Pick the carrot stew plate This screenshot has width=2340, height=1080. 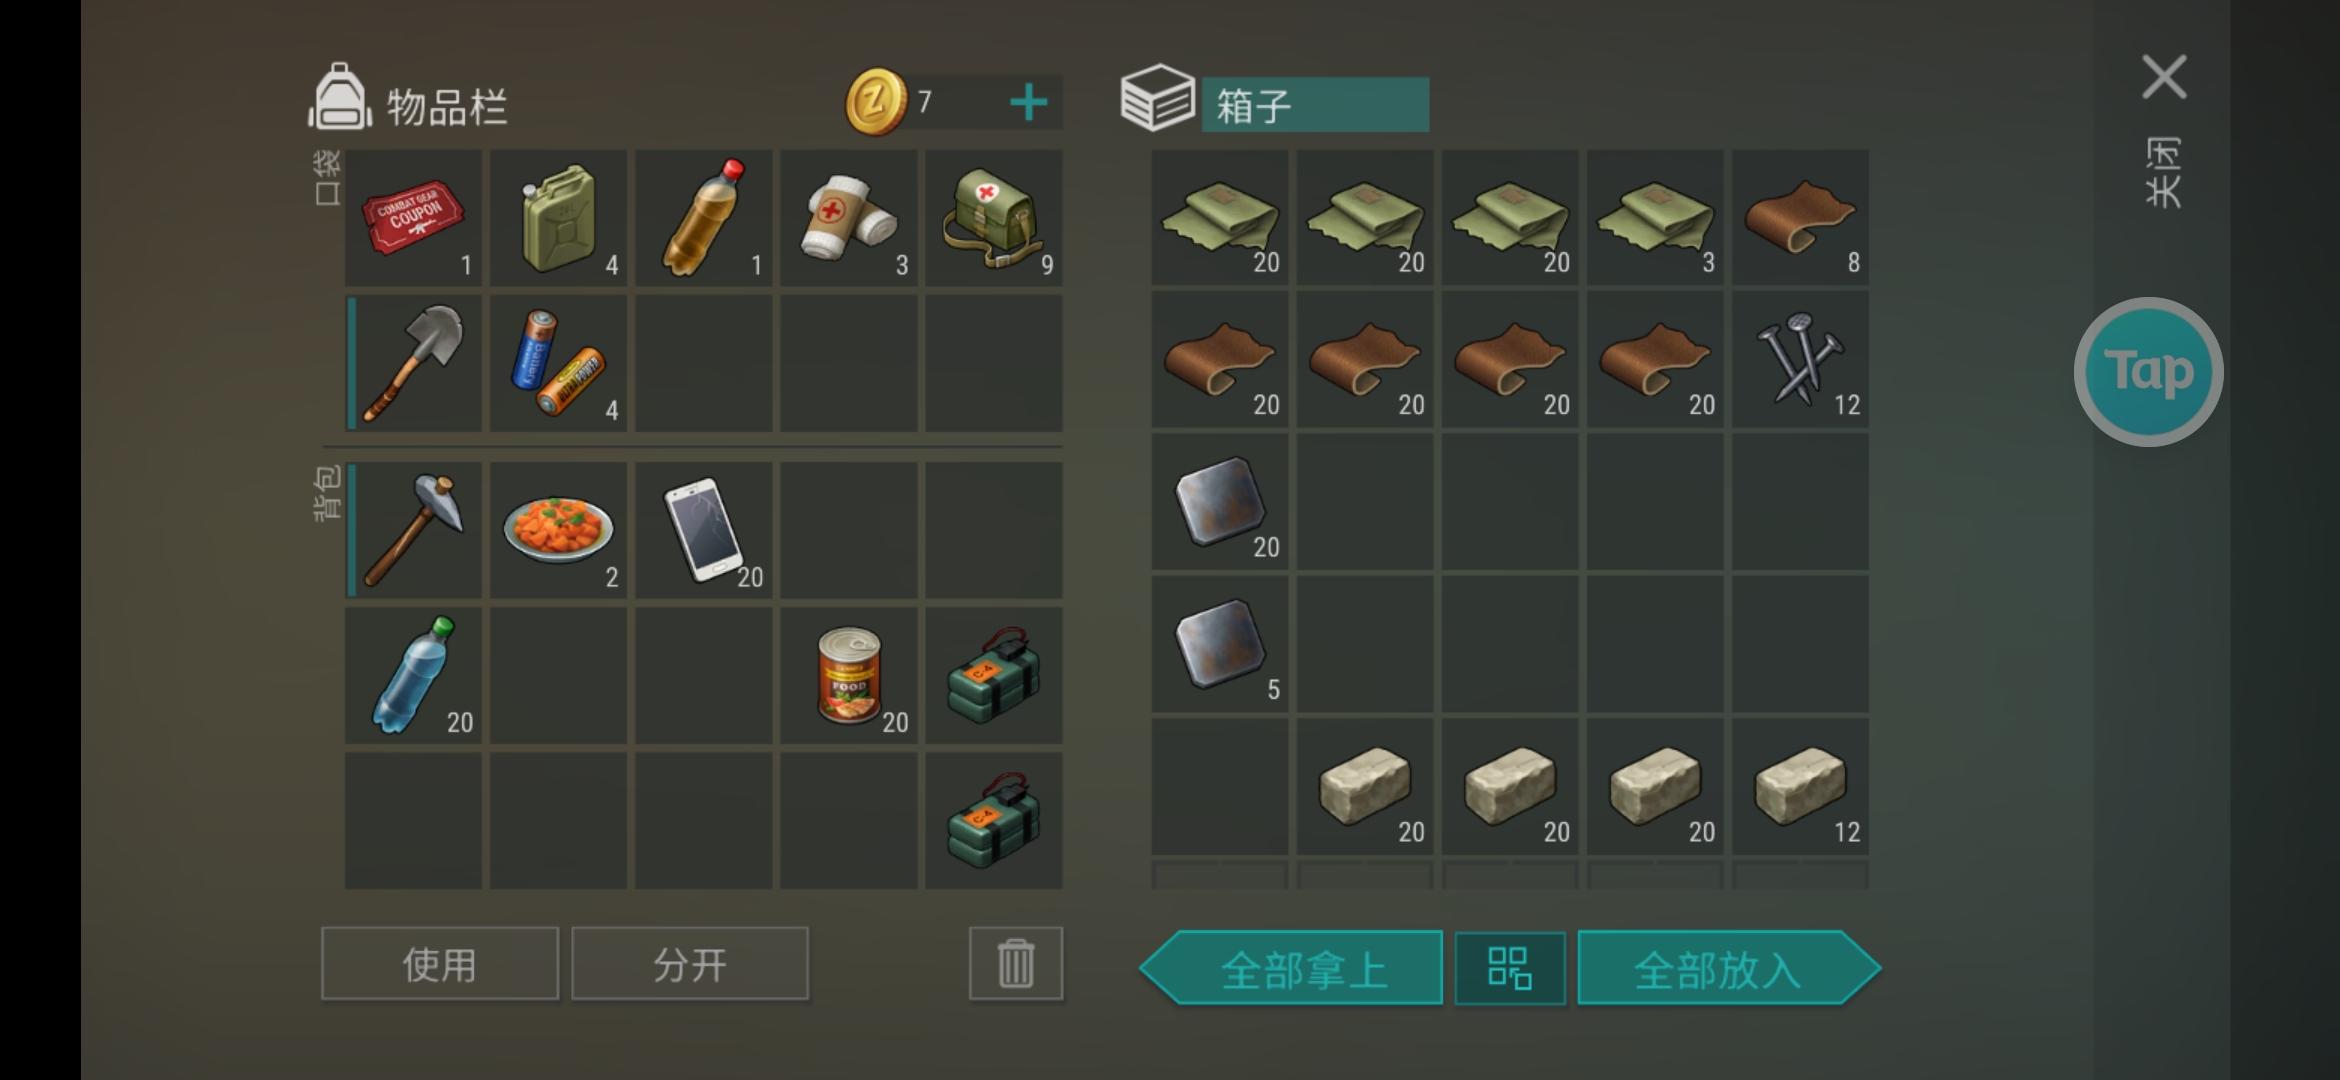[x=558, y=530]
